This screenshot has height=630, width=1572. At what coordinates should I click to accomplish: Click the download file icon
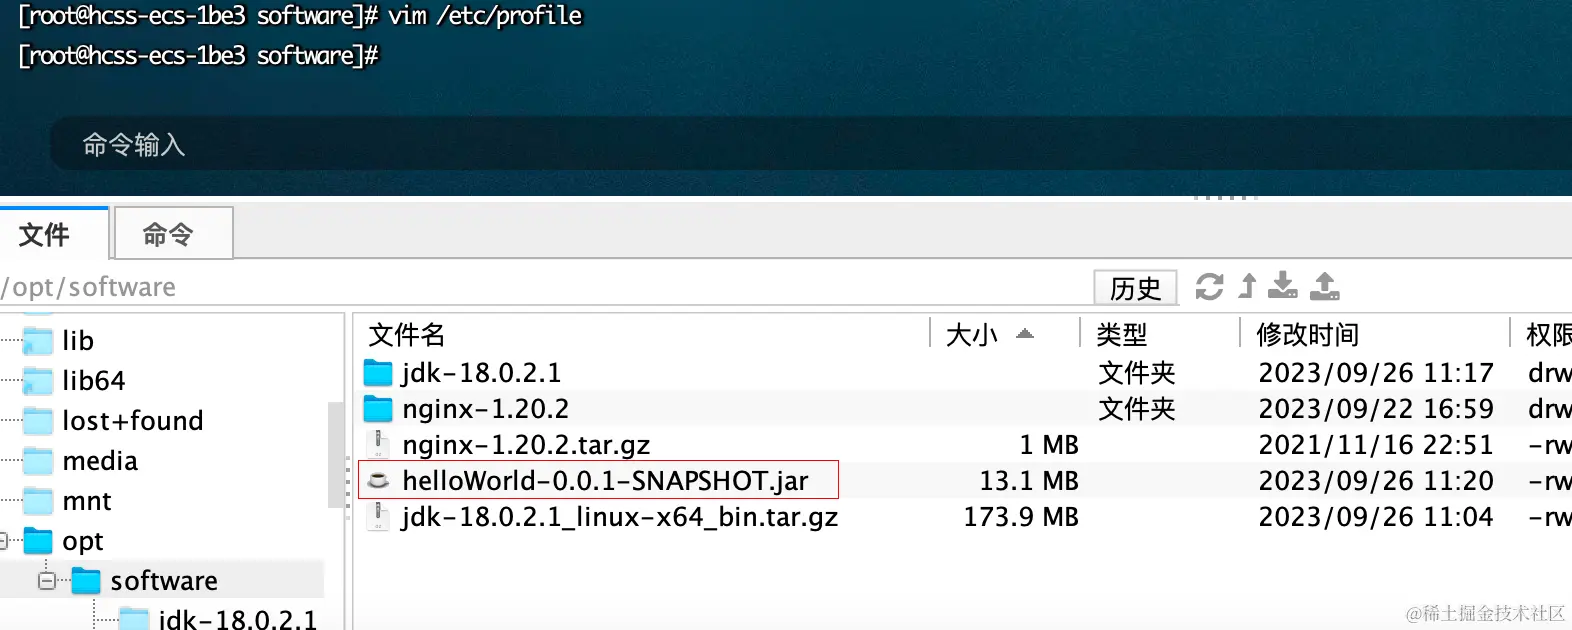pyautogui.click(x=1282, y=286)
